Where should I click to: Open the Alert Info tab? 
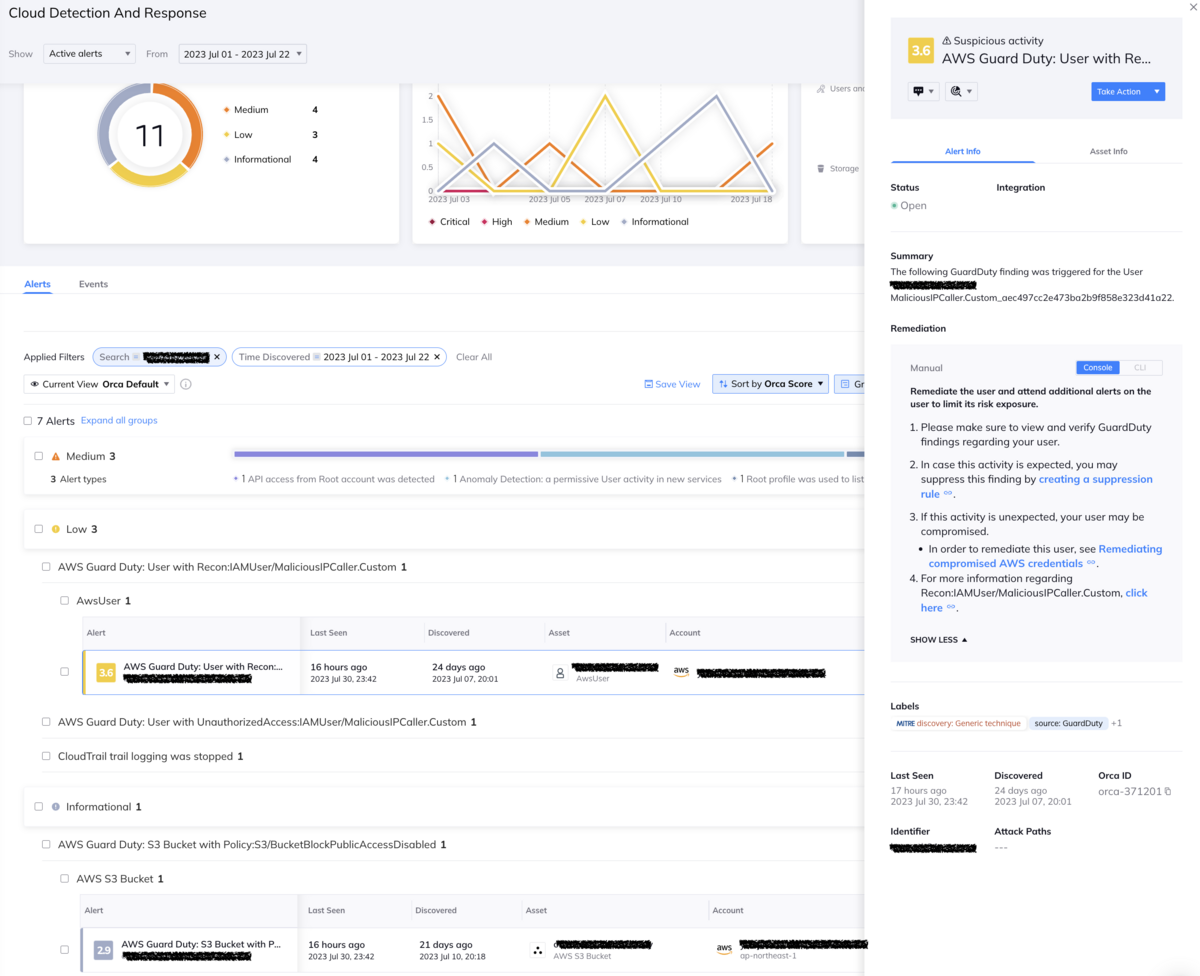tap(963, 151)
